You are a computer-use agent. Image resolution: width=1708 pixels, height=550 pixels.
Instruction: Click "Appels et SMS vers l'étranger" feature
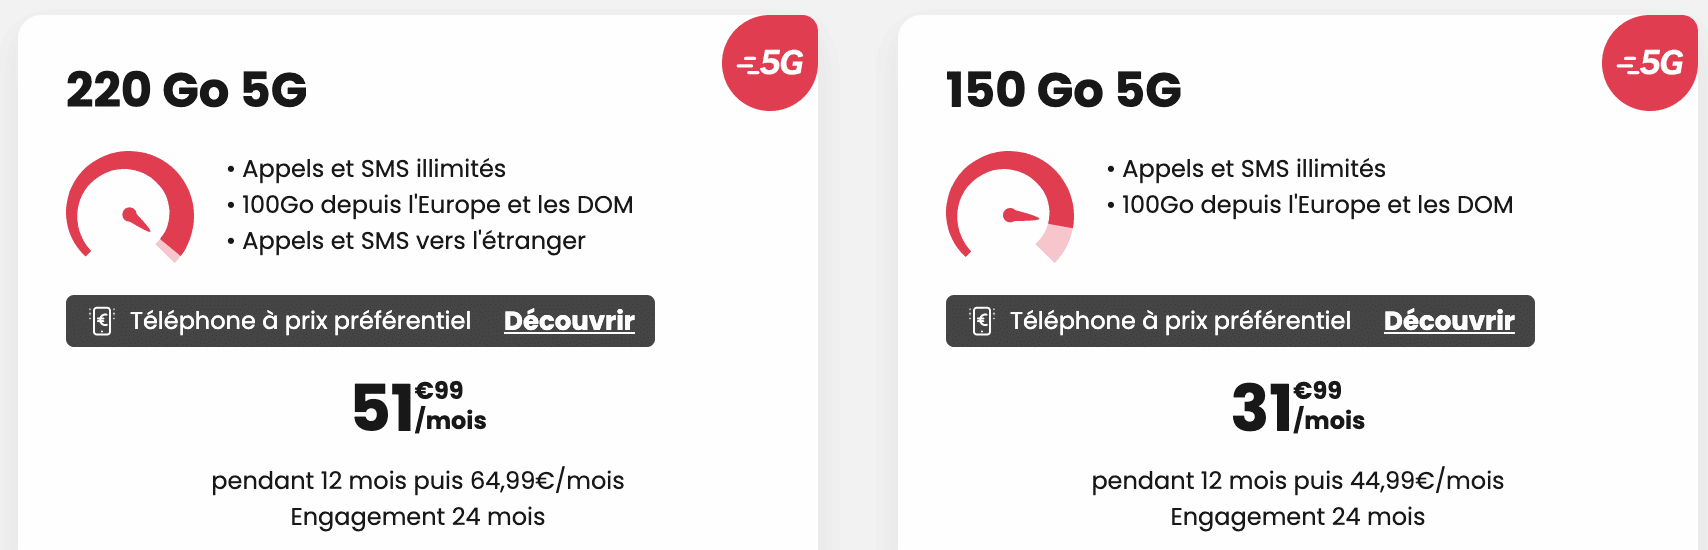[413, 241]
